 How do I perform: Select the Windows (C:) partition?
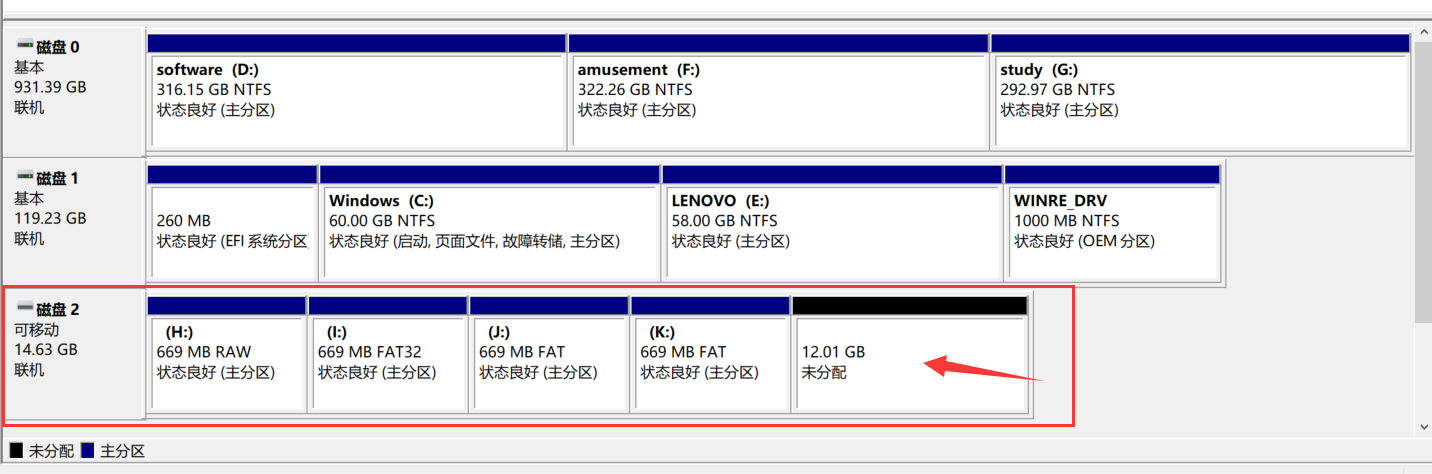coord(490,223)
